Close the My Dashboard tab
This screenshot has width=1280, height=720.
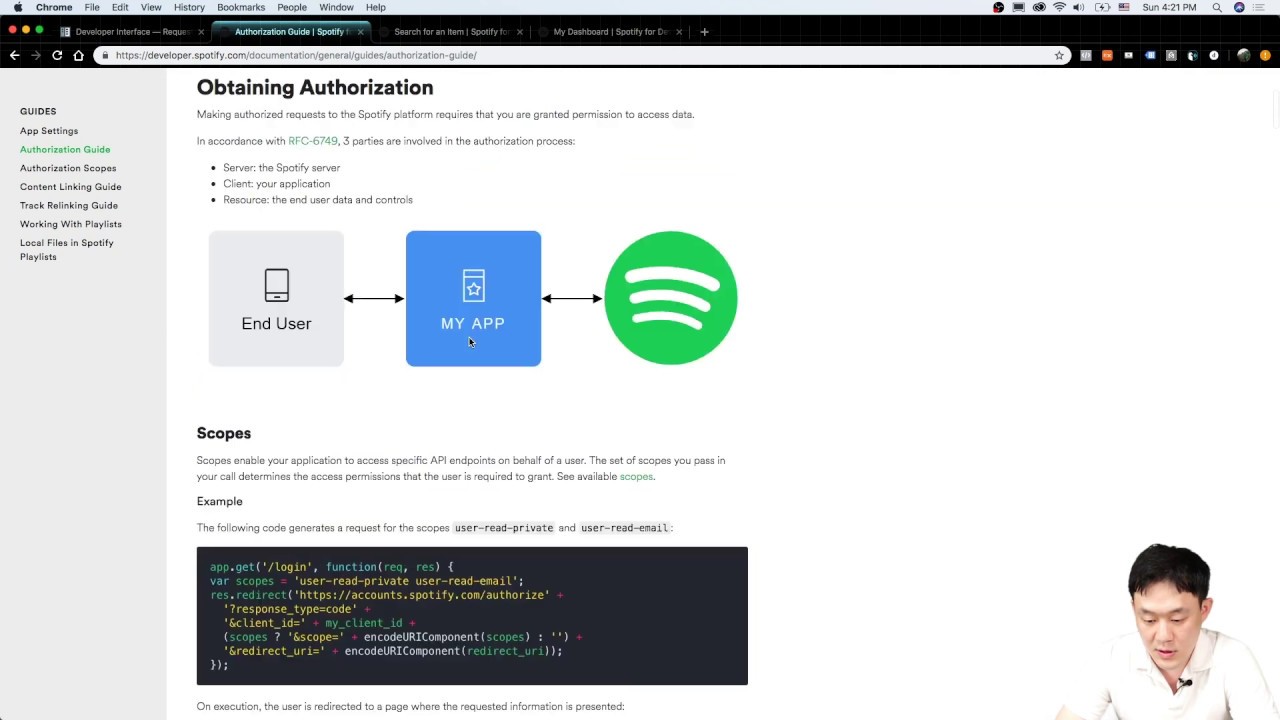[x=679, y=32]
